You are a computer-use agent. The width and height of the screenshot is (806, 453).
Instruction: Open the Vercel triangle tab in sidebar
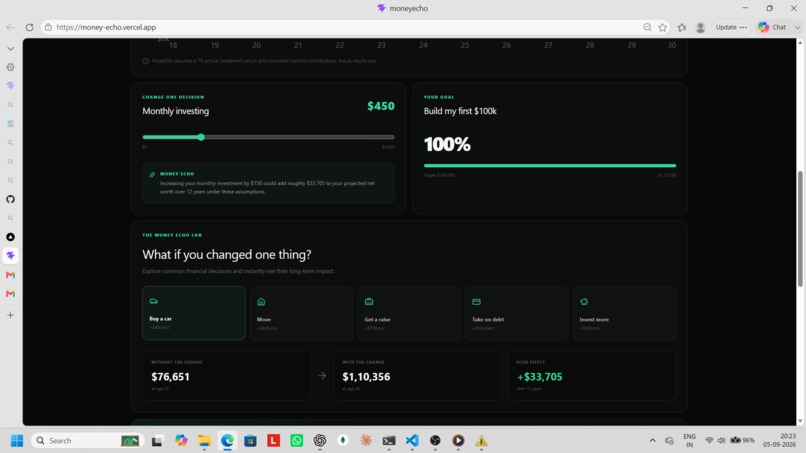click(10, 237)
